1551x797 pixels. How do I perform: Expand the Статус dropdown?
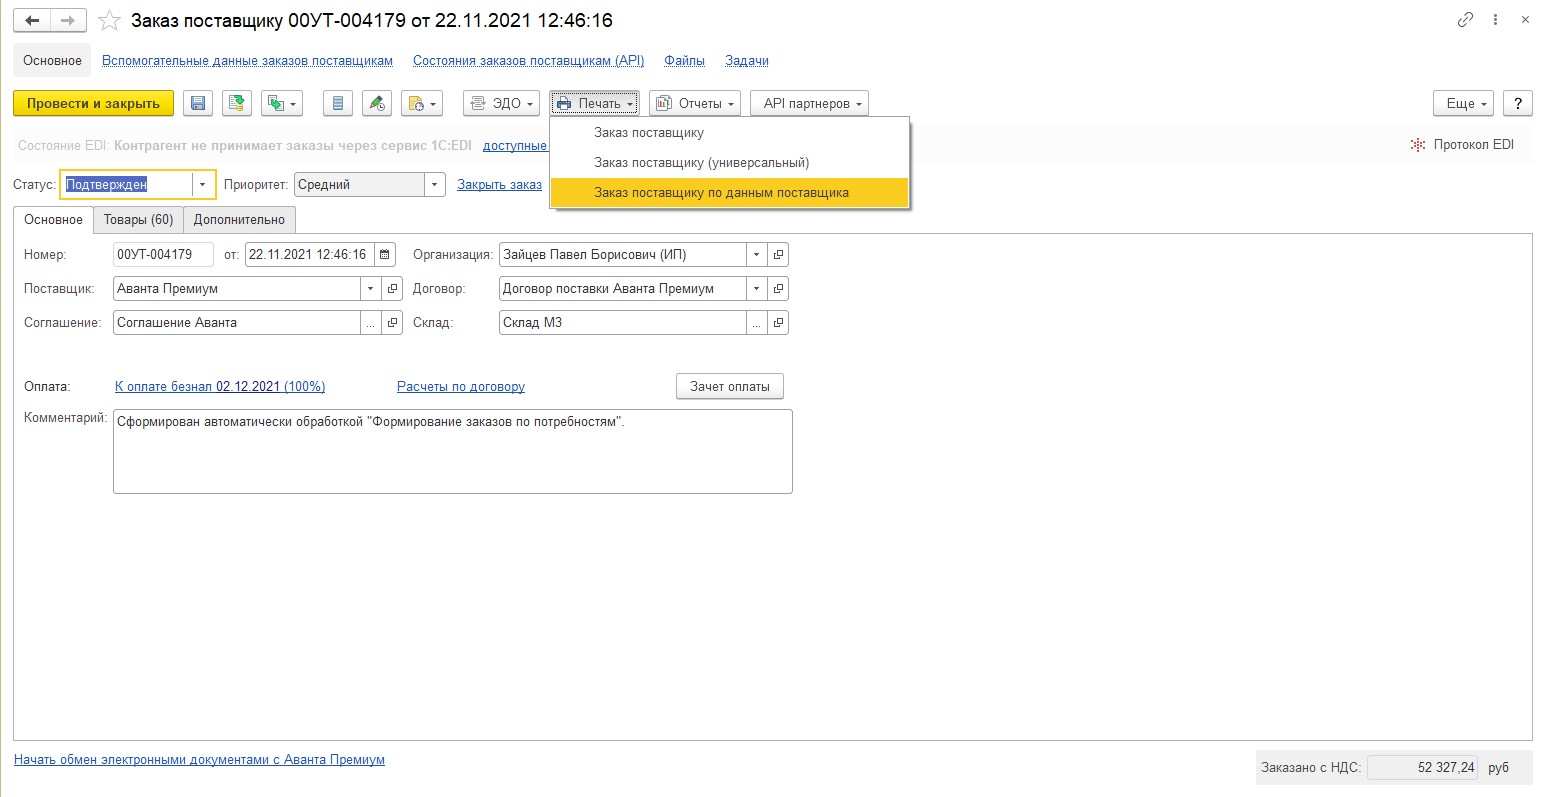click(202, 185)
